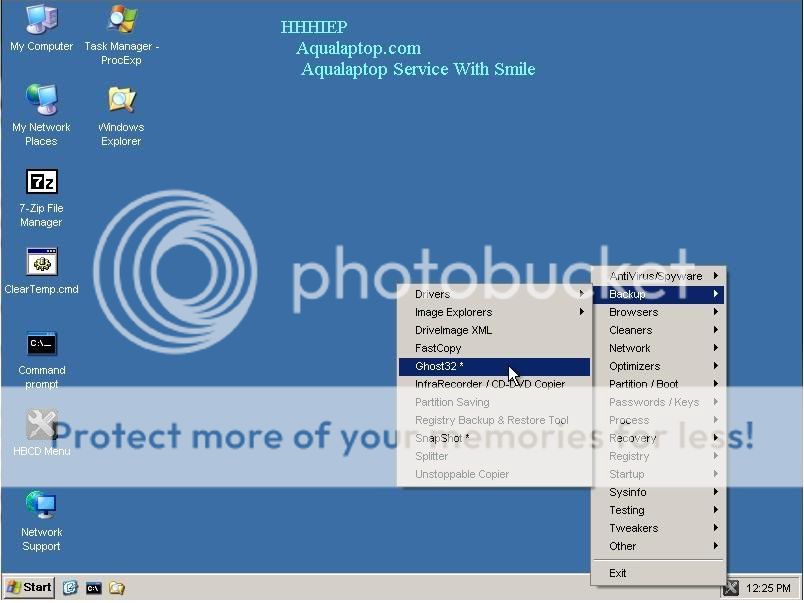The width and height of the screenshot is (804, 603).
Task: Run the ClearTemp.cmd desktop icon
Action: coord(41,264)
